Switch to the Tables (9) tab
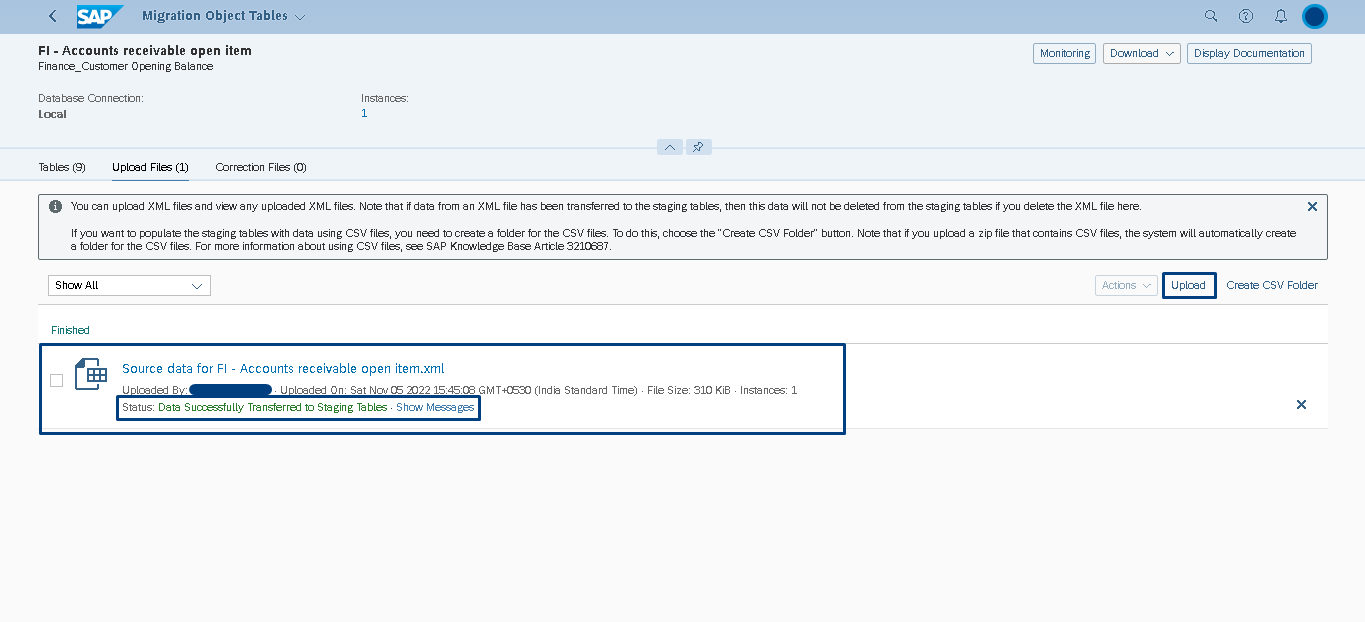The image size is (1365, 622). tap(62, 167)
